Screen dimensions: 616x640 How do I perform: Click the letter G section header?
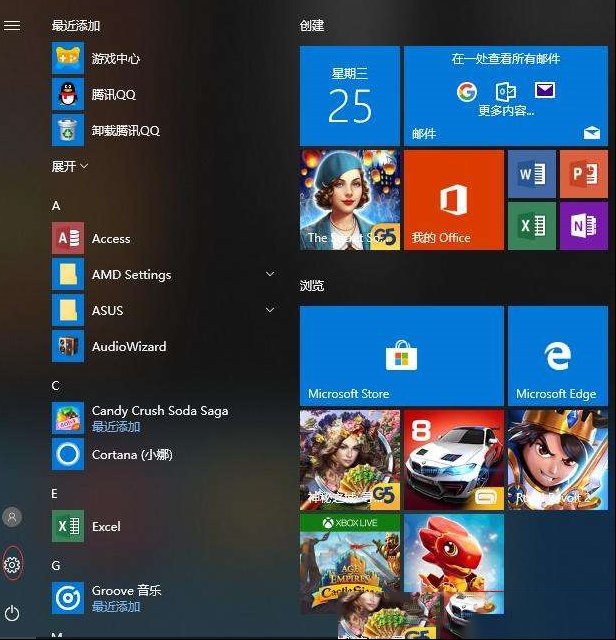56,565
